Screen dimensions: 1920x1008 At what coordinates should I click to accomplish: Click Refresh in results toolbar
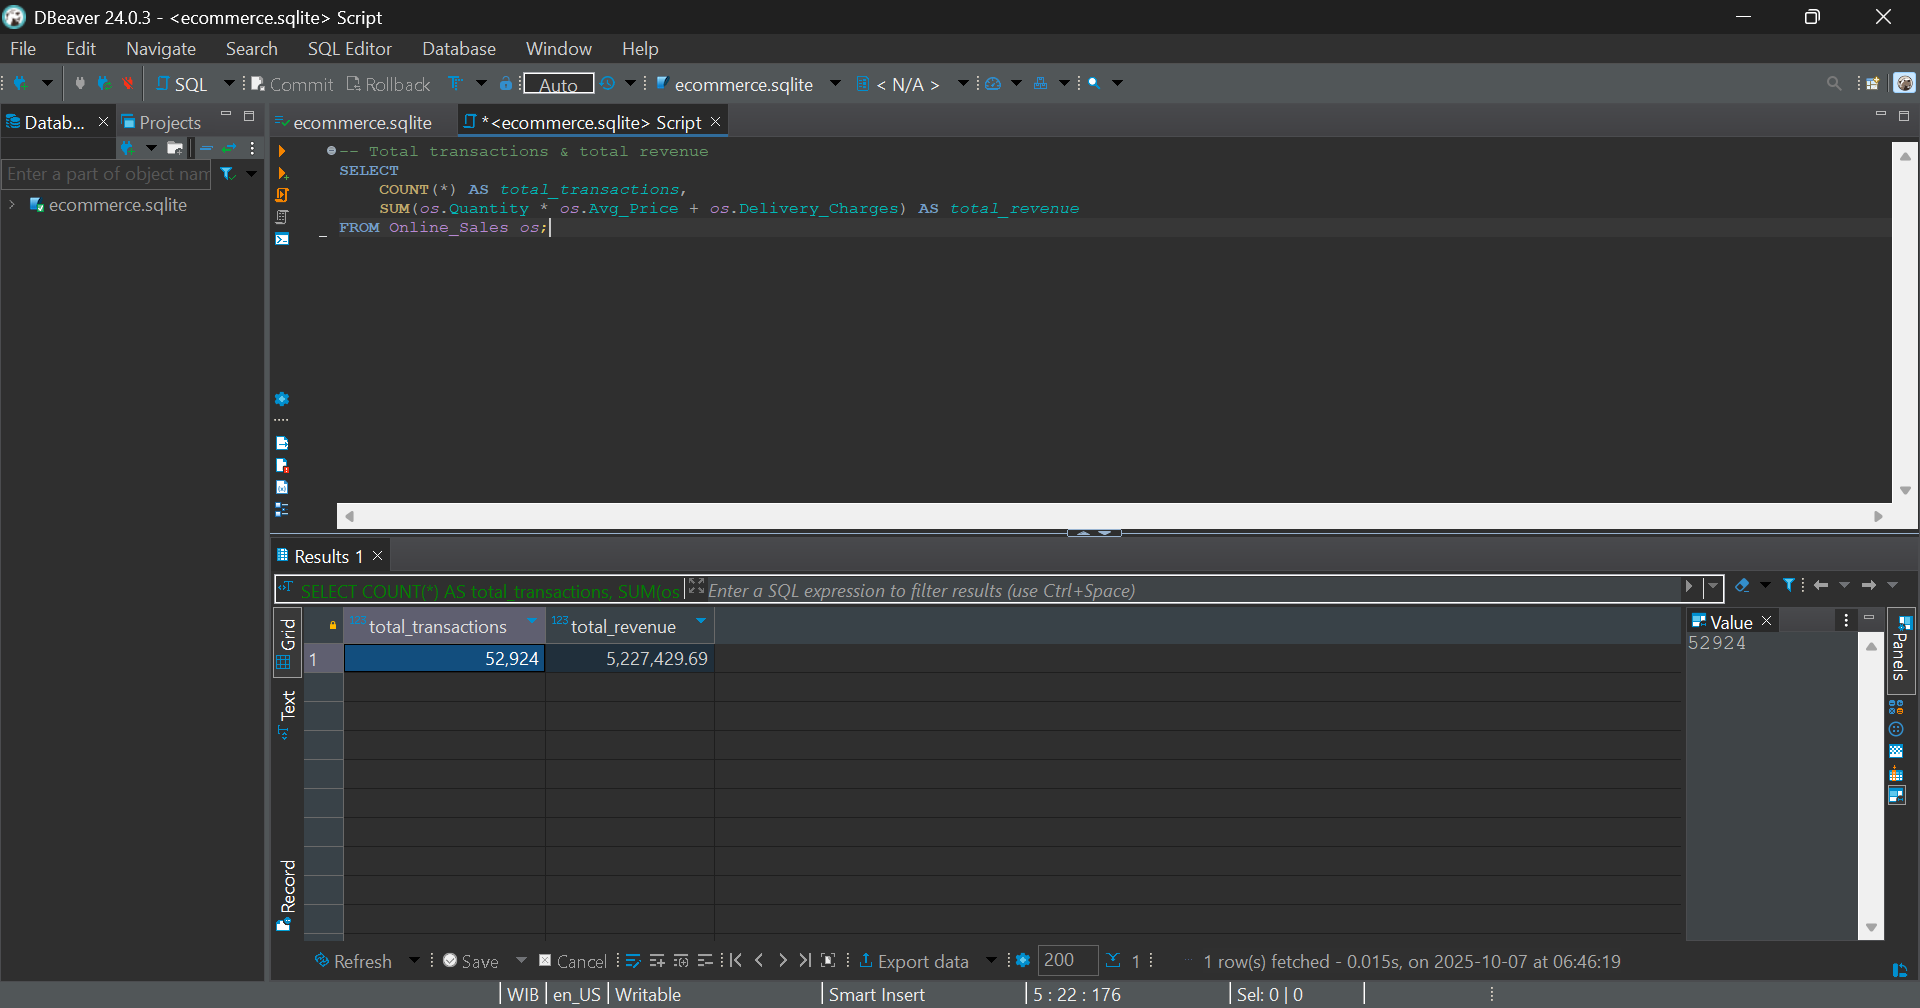click(353, 961)
